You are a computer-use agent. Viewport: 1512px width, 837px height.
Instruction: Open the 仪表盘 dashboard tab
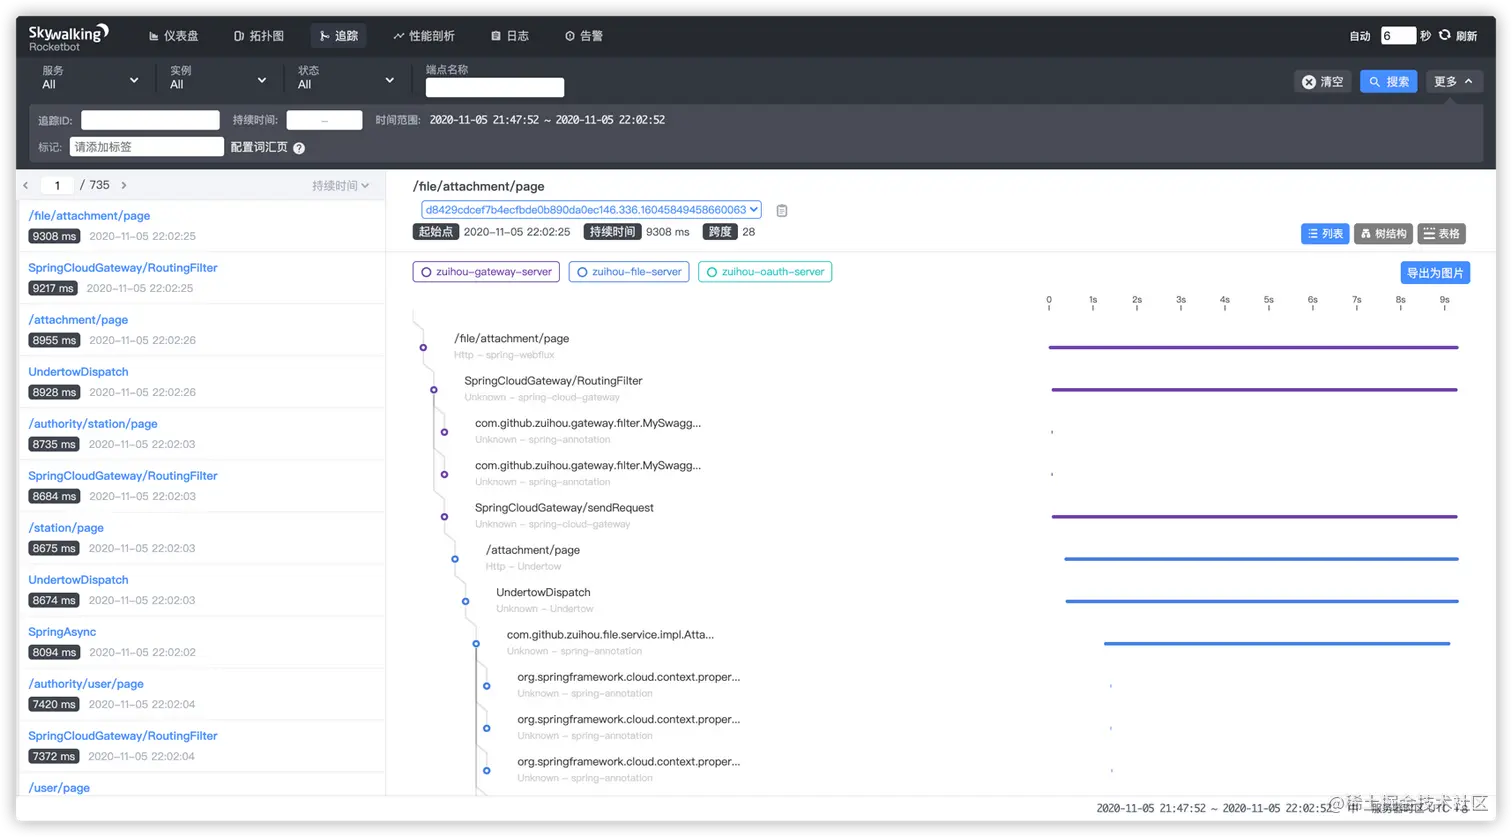[173, 36]
